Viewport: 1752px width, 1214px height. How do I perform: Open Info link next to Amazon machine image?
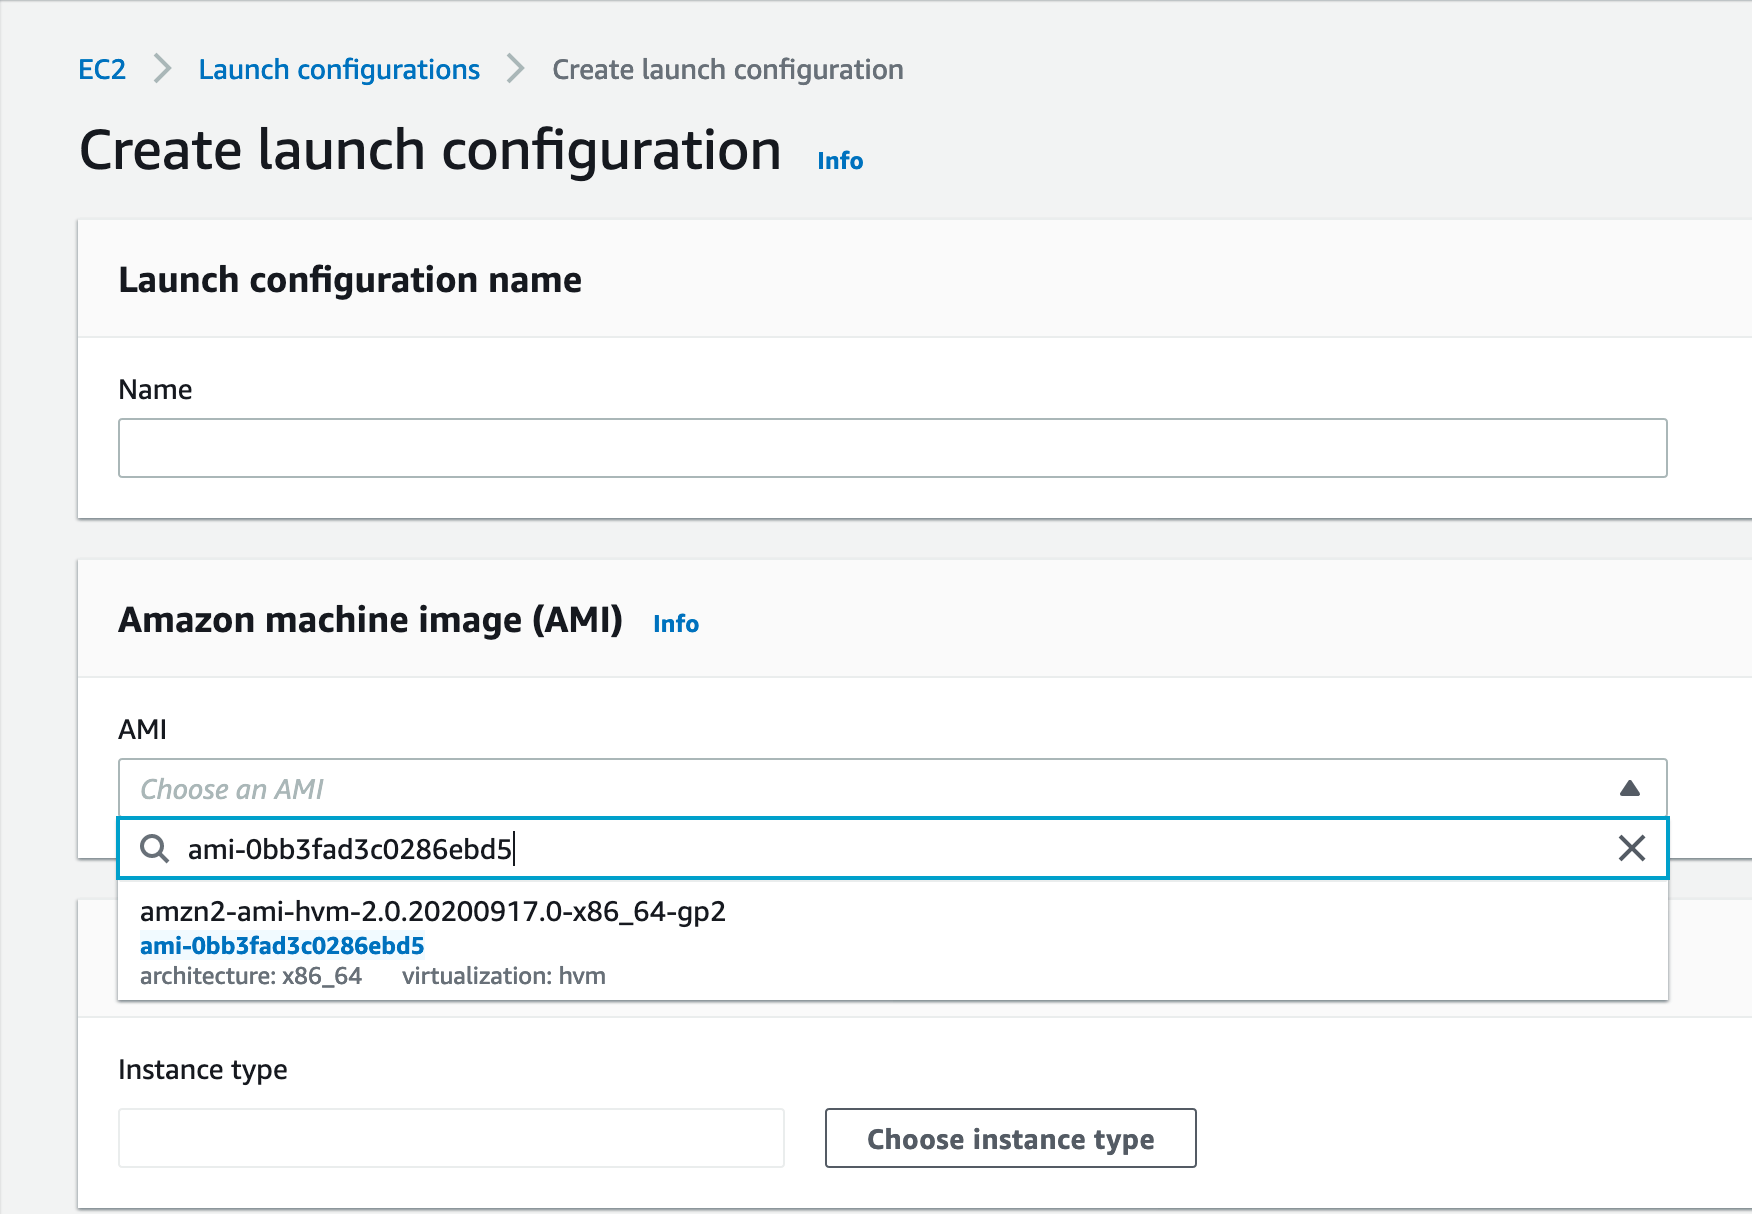[675, 624]
